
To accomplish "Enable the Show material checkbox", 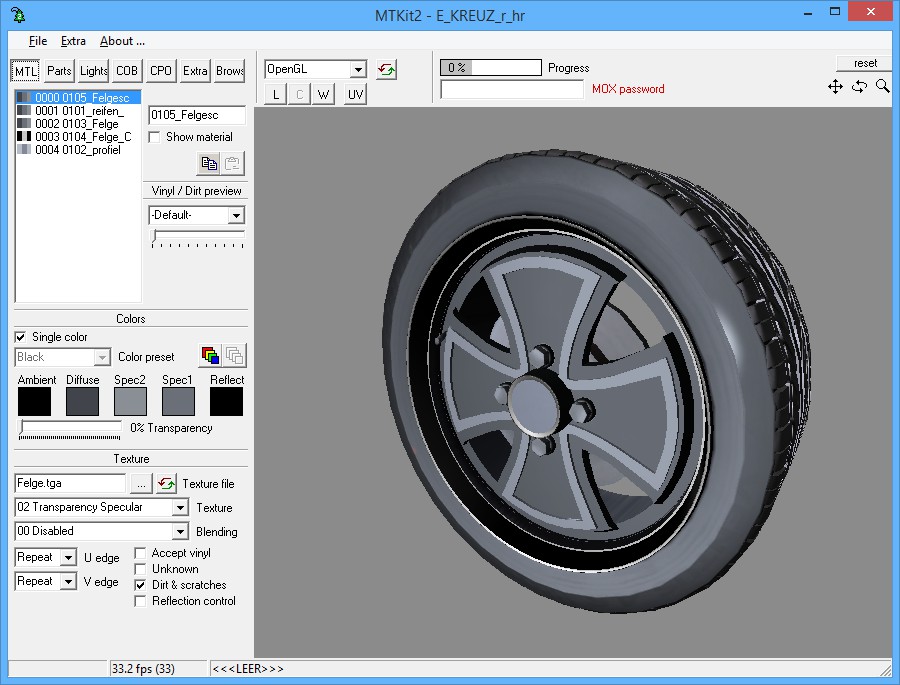I will [155, 137].
